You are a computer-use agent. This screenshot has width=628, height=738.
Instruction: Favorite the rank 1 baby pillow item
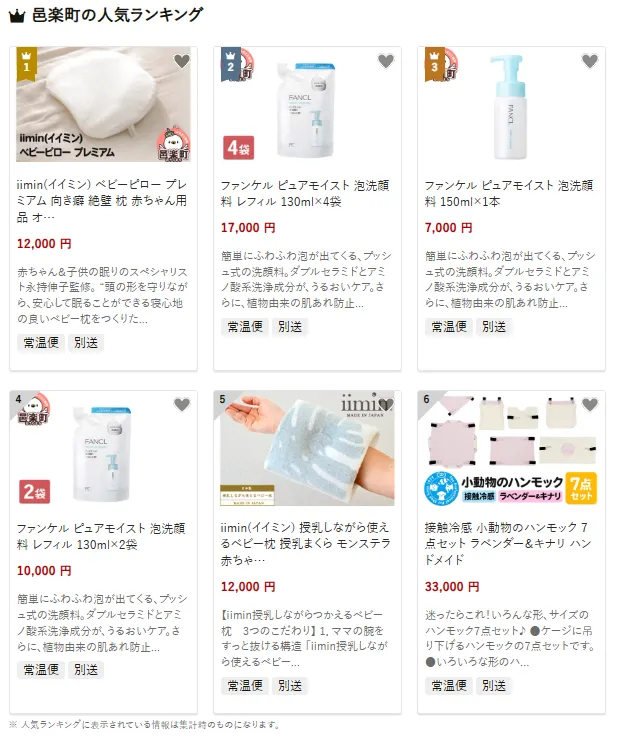click(182, 61)
